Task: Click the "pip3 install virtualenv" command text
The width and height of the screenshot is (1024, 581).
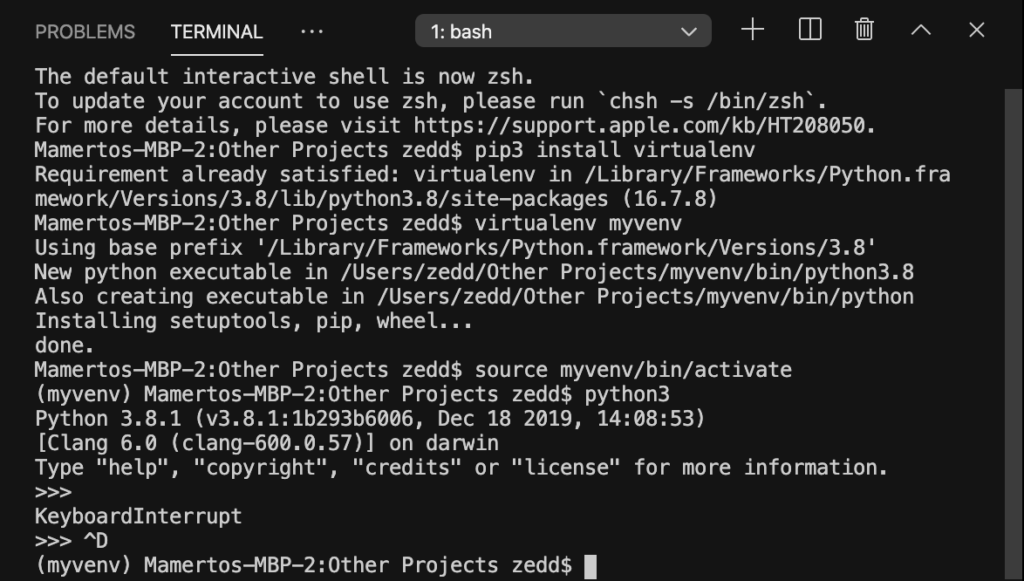Action: [x=615, y=150]
